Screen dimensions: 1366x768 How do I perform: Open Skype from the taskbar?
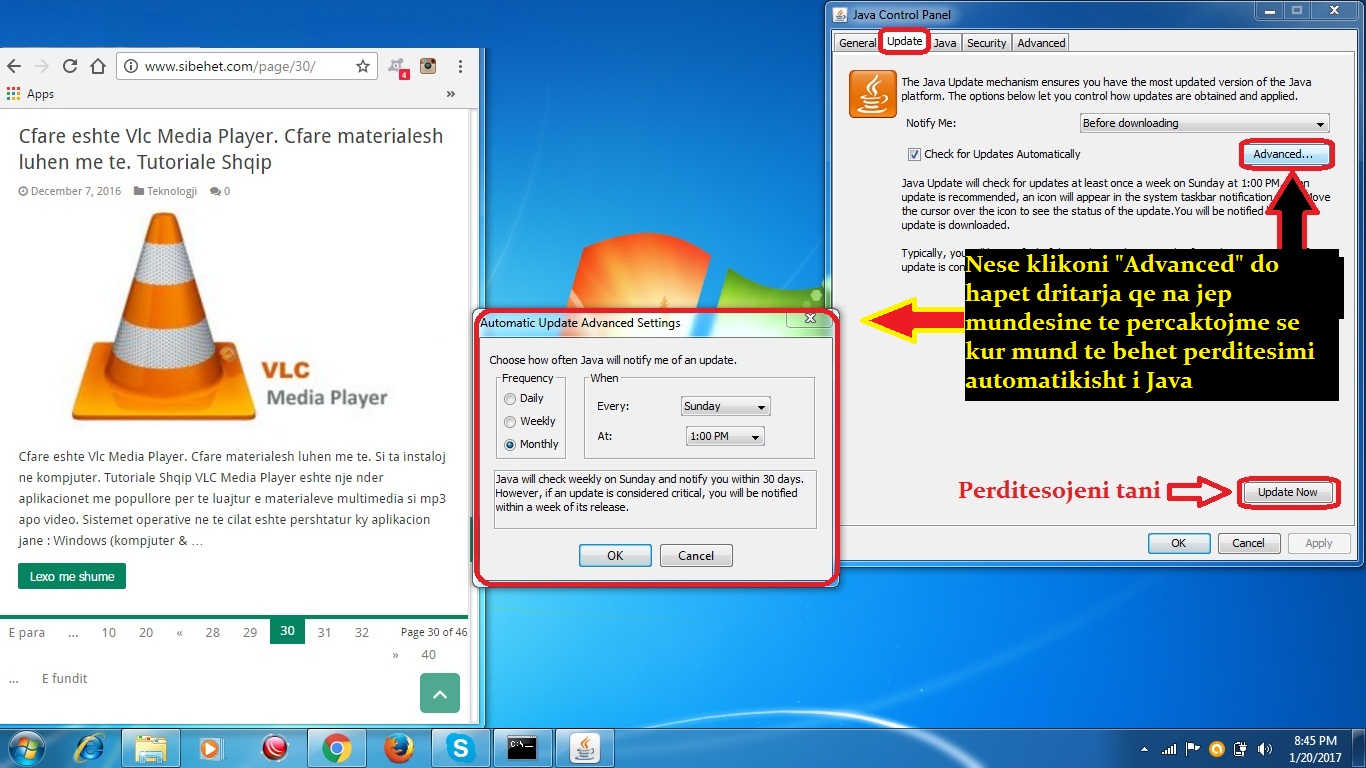click(460, 747)
